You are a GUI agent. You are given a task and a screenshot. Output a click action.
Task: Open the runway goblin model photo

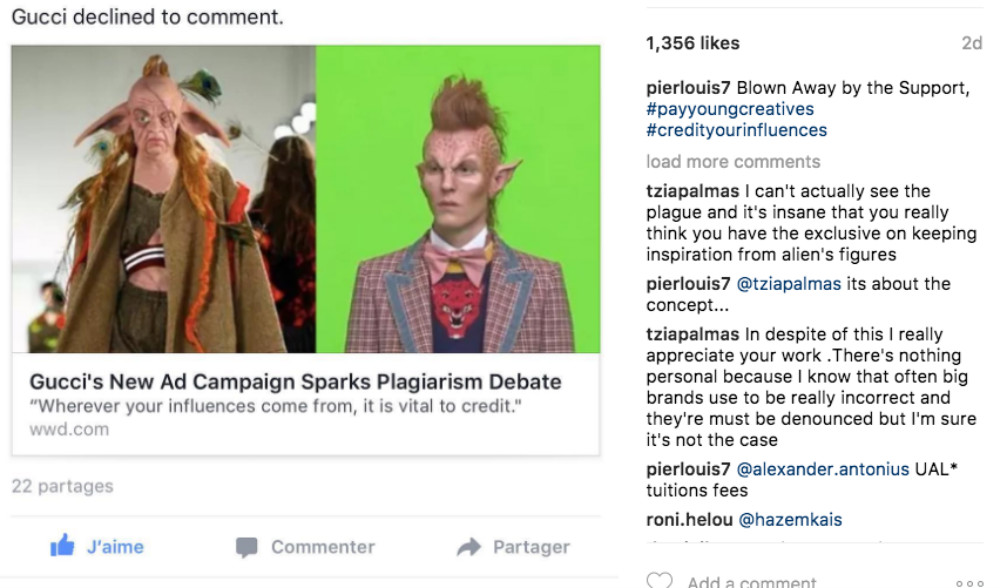[163, 199]
